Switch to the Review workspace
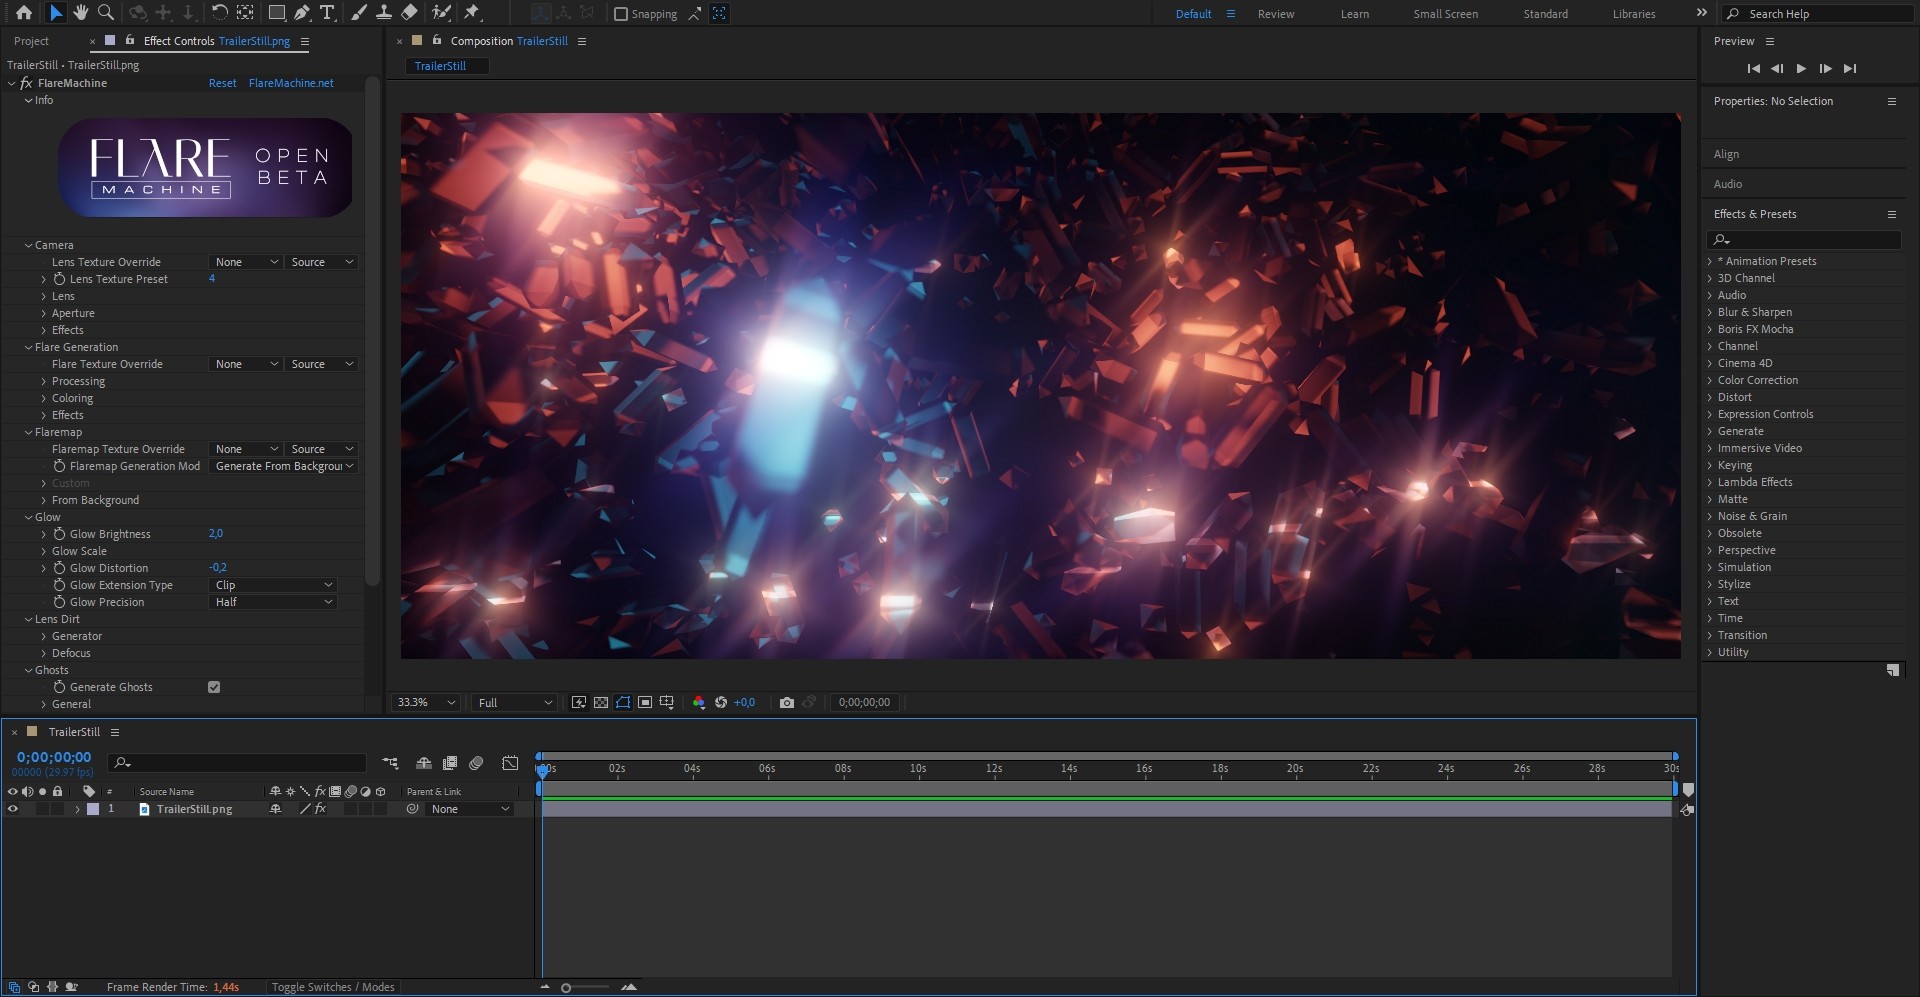 point(1275,14)
